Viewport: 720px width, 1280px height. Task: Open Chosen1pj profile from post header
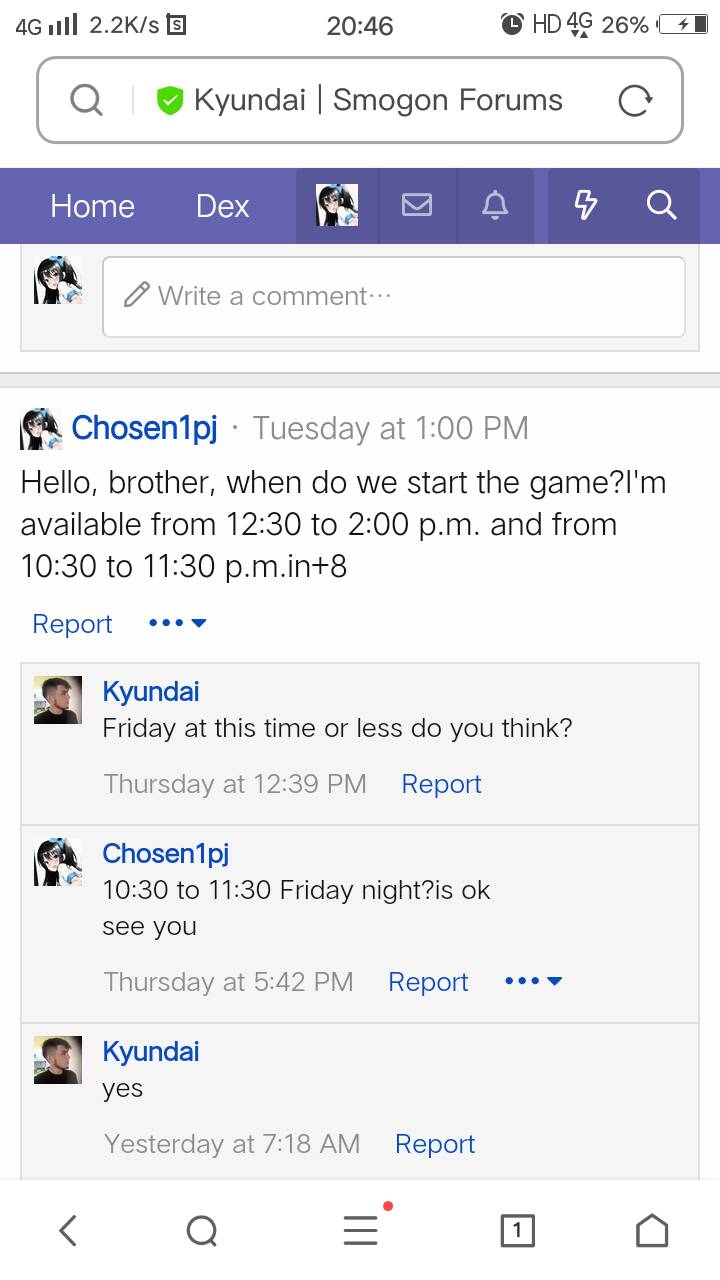144,428
